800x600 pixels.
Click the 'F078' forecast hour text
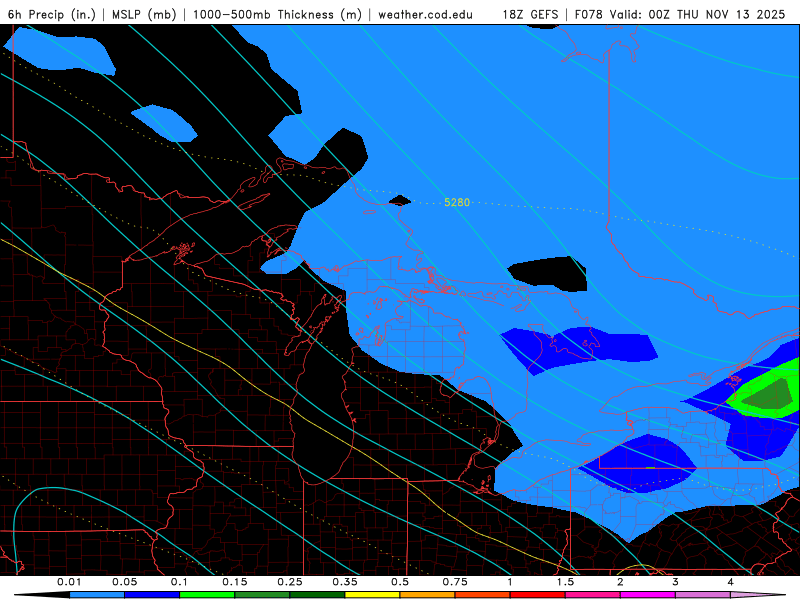point(589,14)
